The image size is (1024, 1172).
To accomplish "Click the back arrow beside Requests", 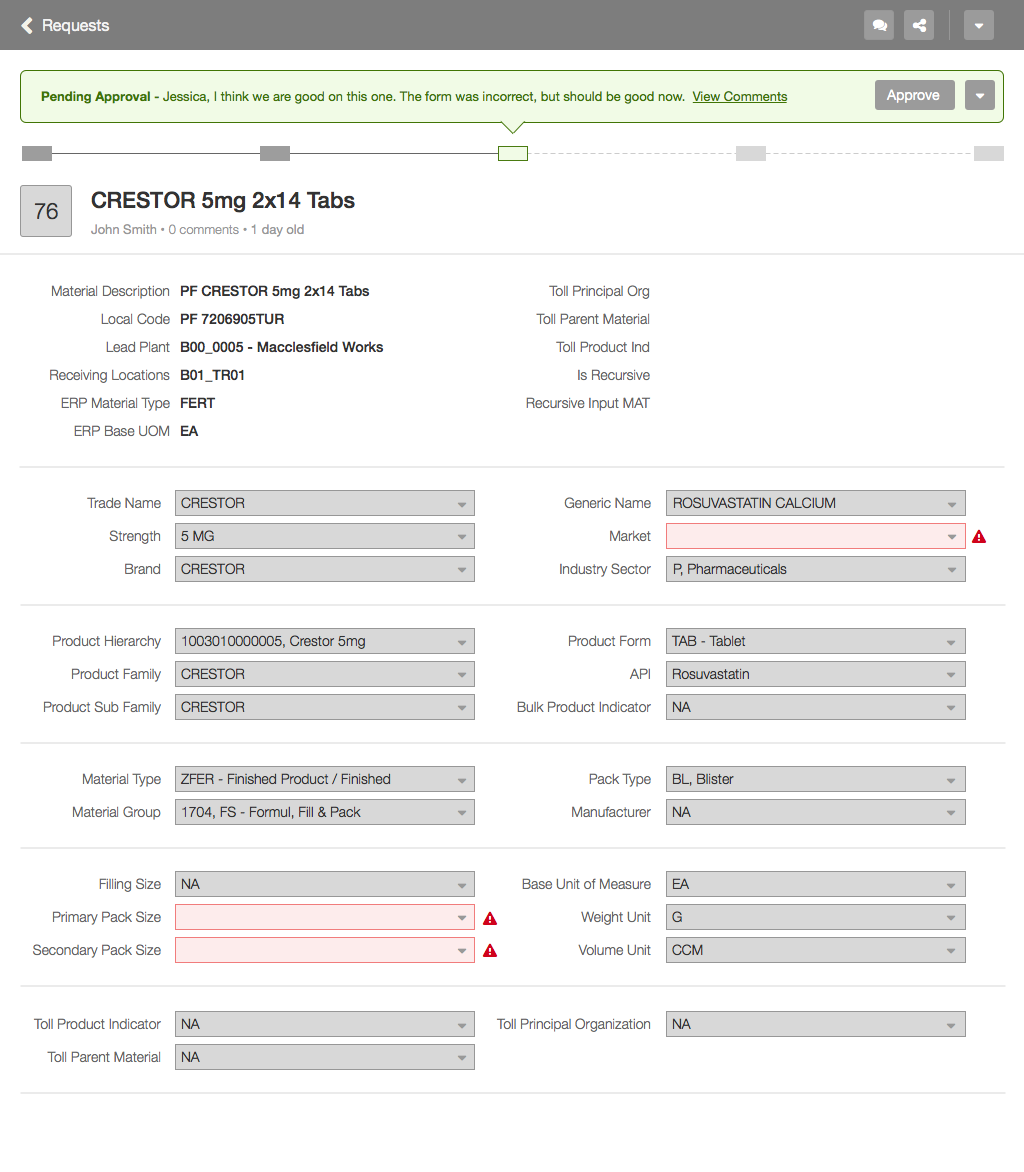I will pos(27,25).
